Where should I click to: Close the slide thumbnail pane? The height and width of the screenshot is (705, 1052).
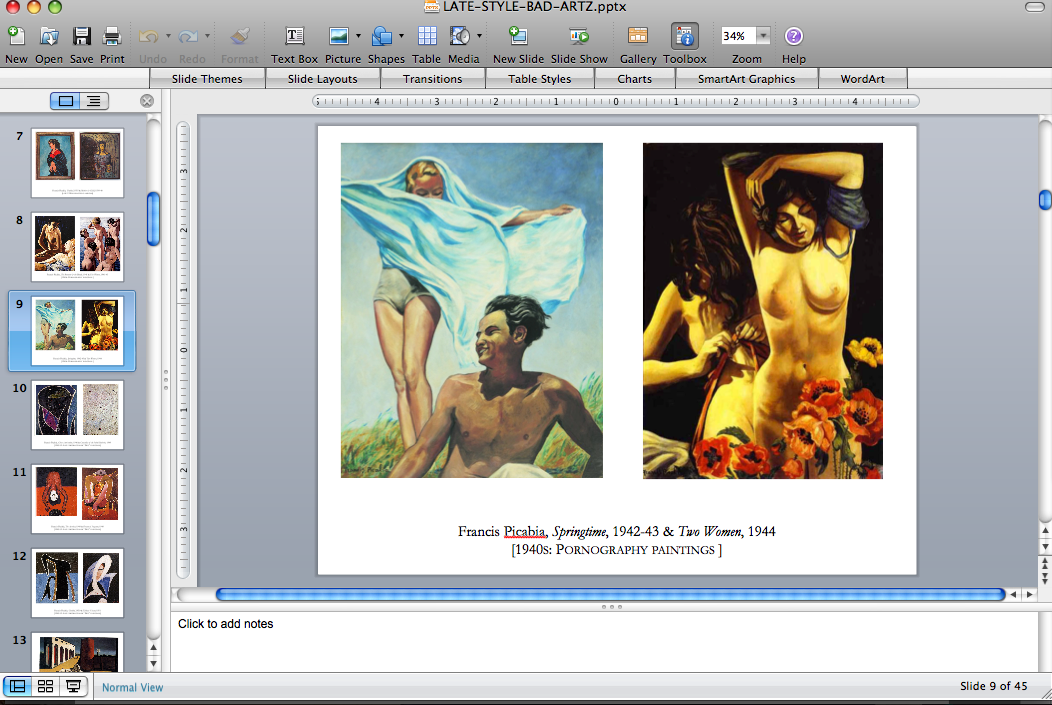(147, 100)
